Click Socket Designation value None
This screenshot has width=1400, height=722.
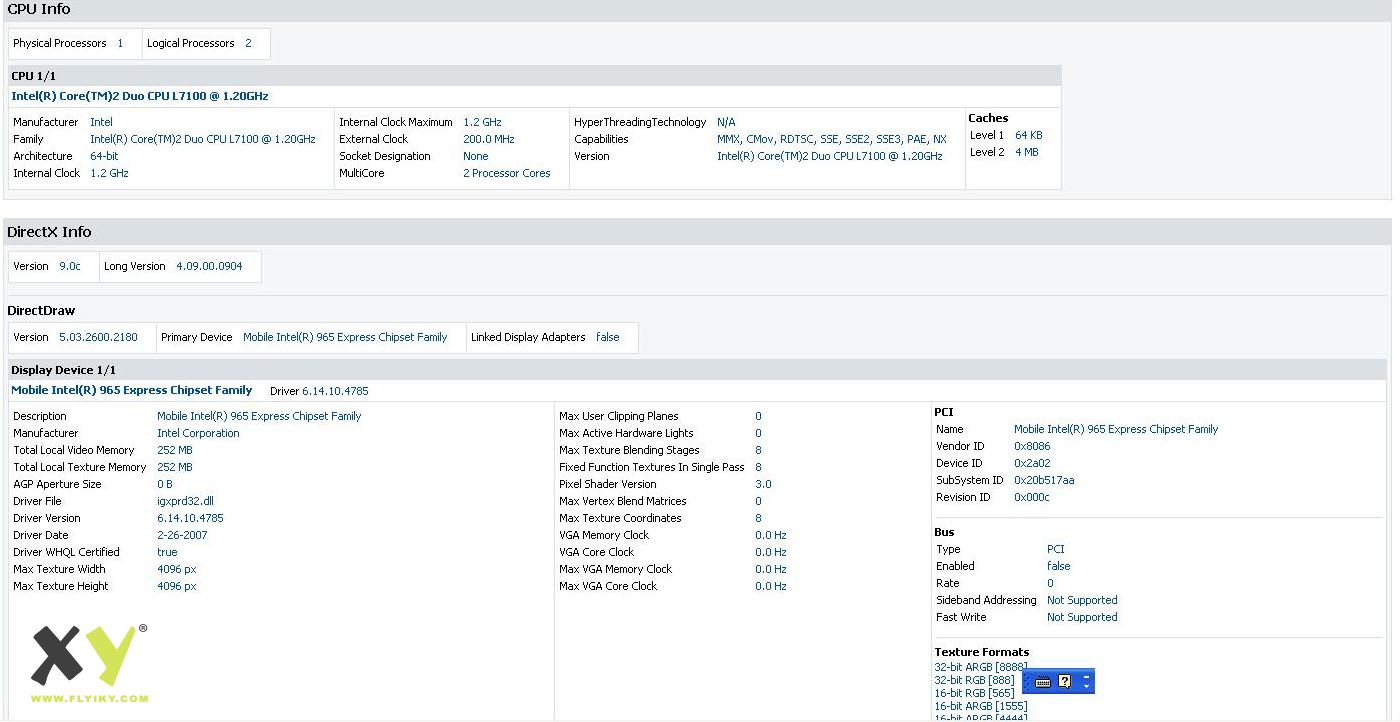[x=476, y=156]
